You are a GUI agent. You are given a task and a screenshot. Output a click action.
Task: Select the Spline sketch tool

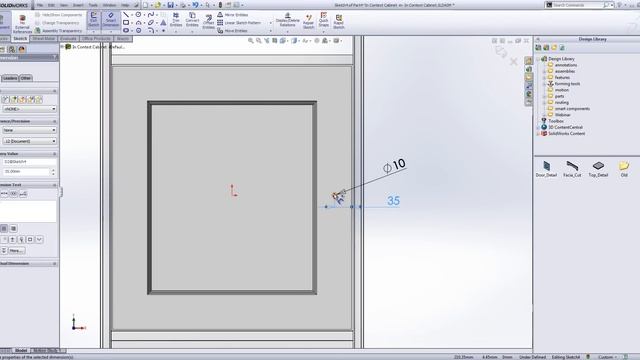coord(151,15)
